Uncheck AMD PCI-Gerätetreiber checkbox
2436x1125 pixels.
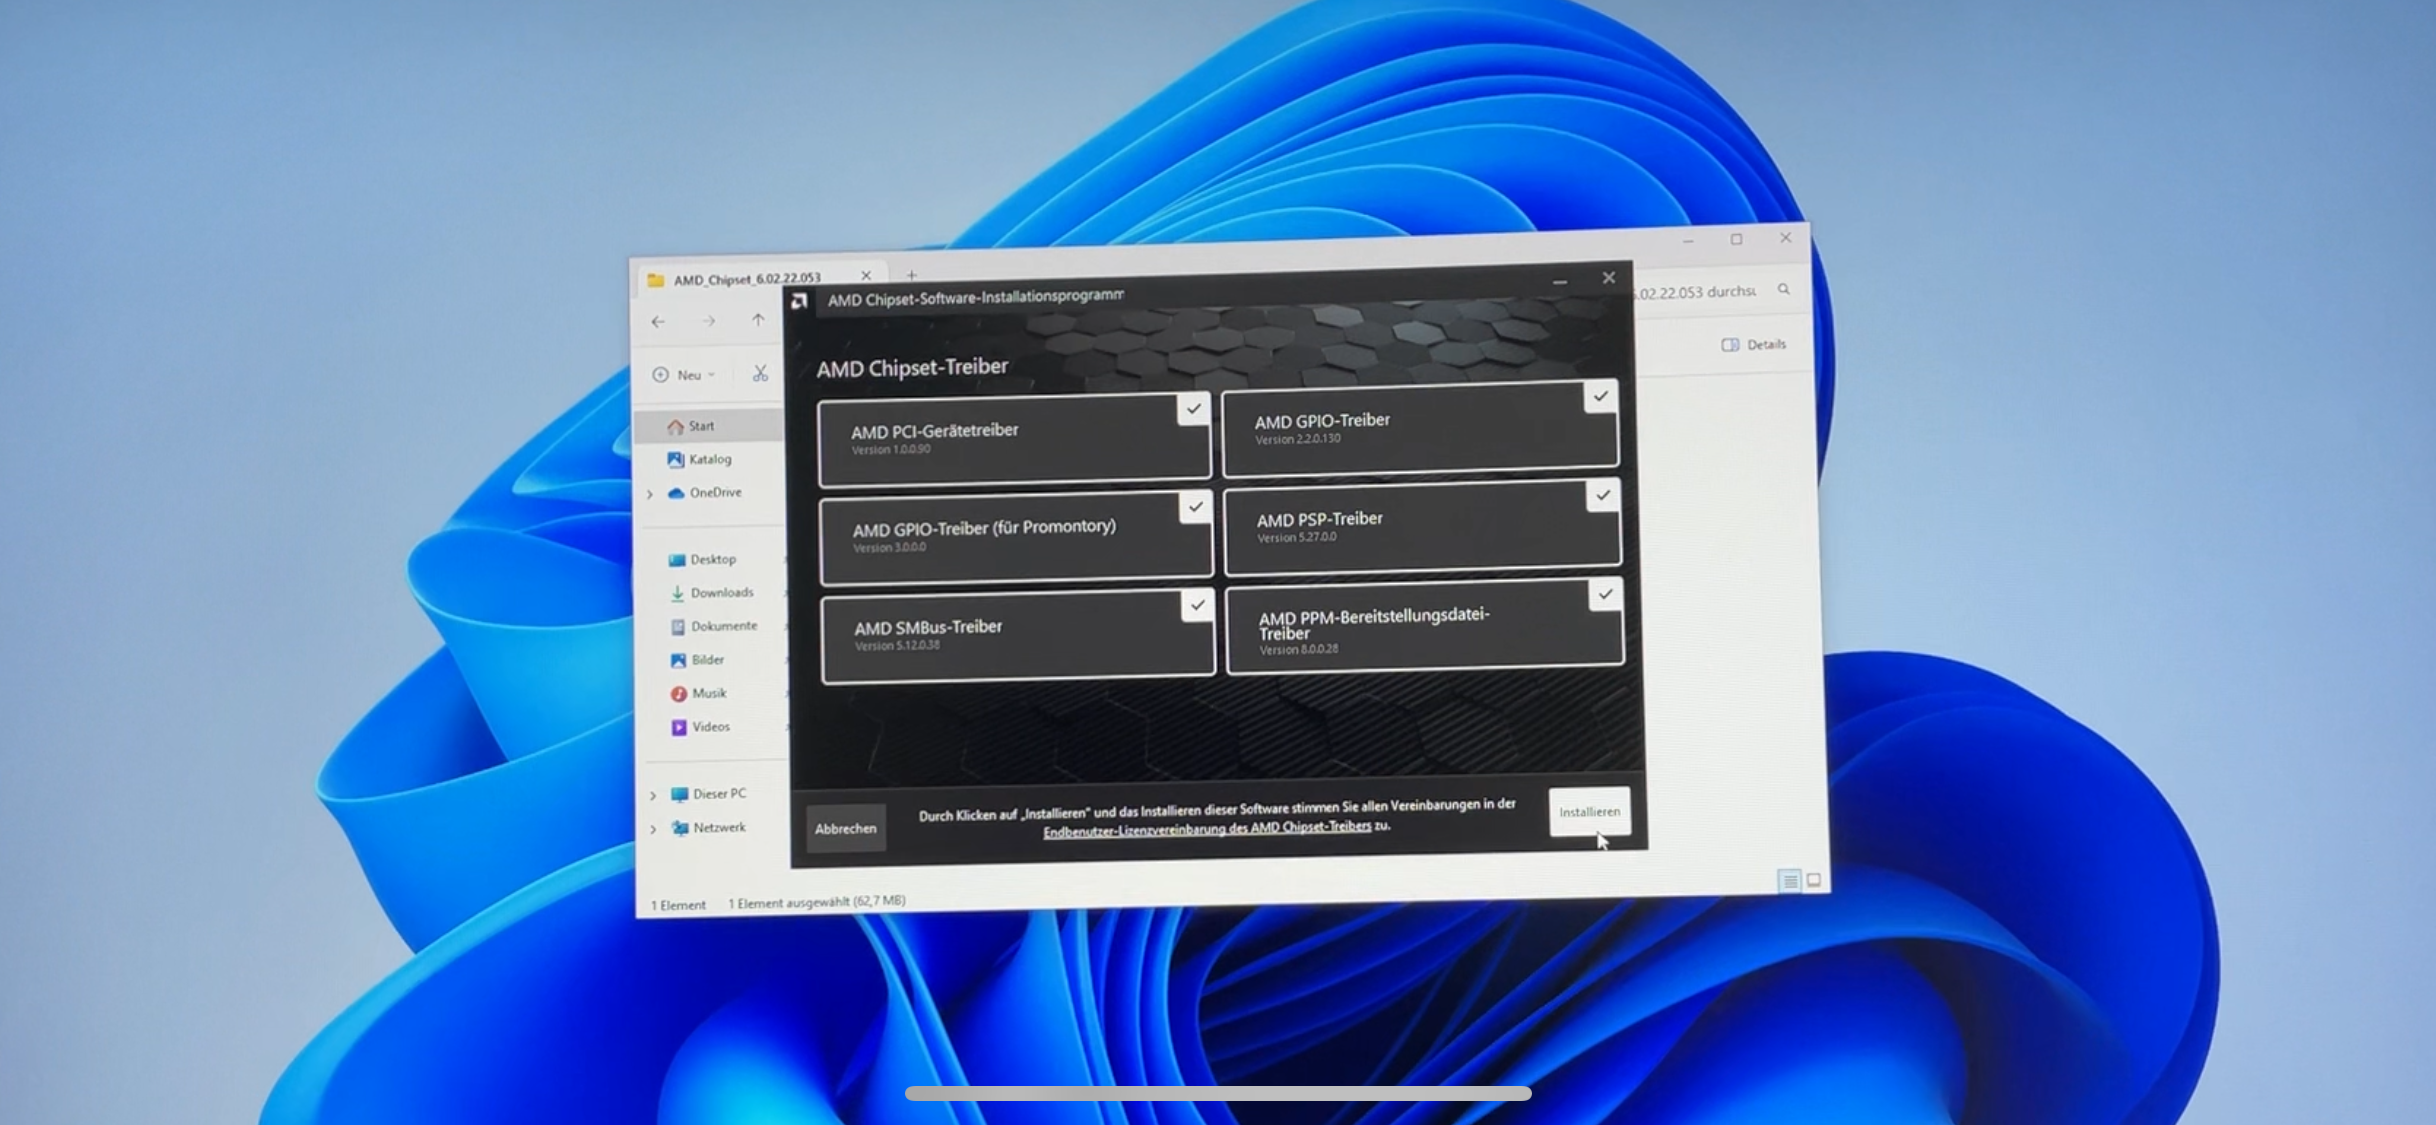(x=1193, y=409)
